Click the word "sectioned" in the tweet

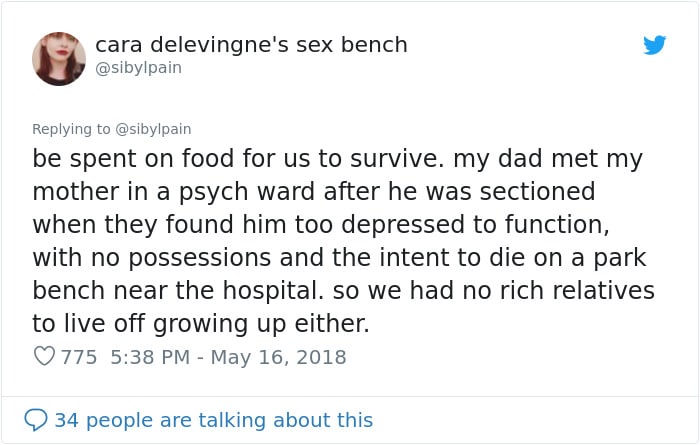tap(538, 191)
